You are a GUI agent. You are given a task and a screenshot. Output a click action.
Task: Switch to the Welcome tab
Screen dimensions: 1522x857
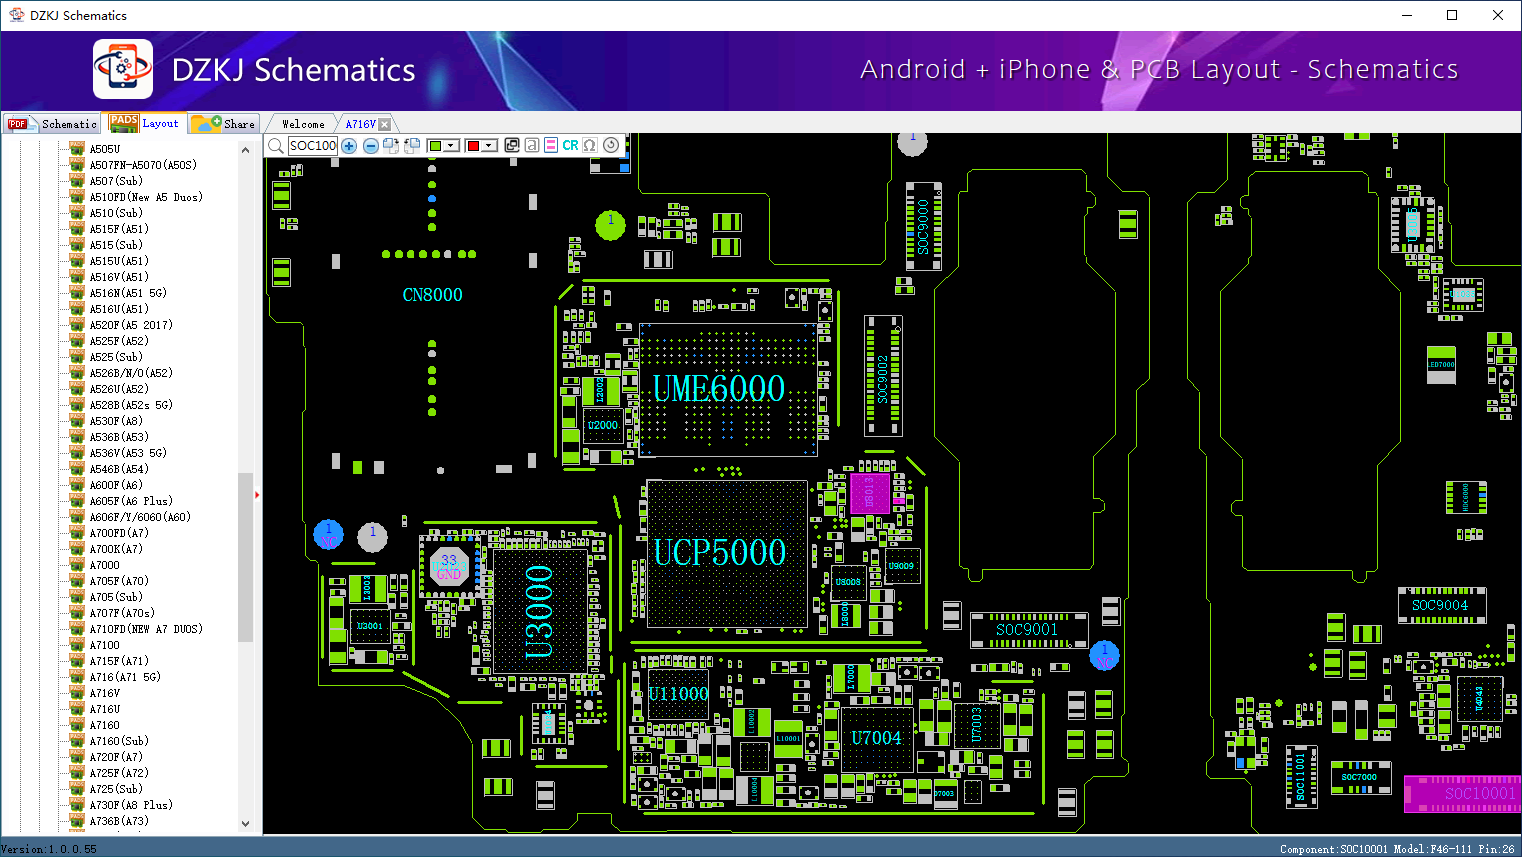point(303,124)
